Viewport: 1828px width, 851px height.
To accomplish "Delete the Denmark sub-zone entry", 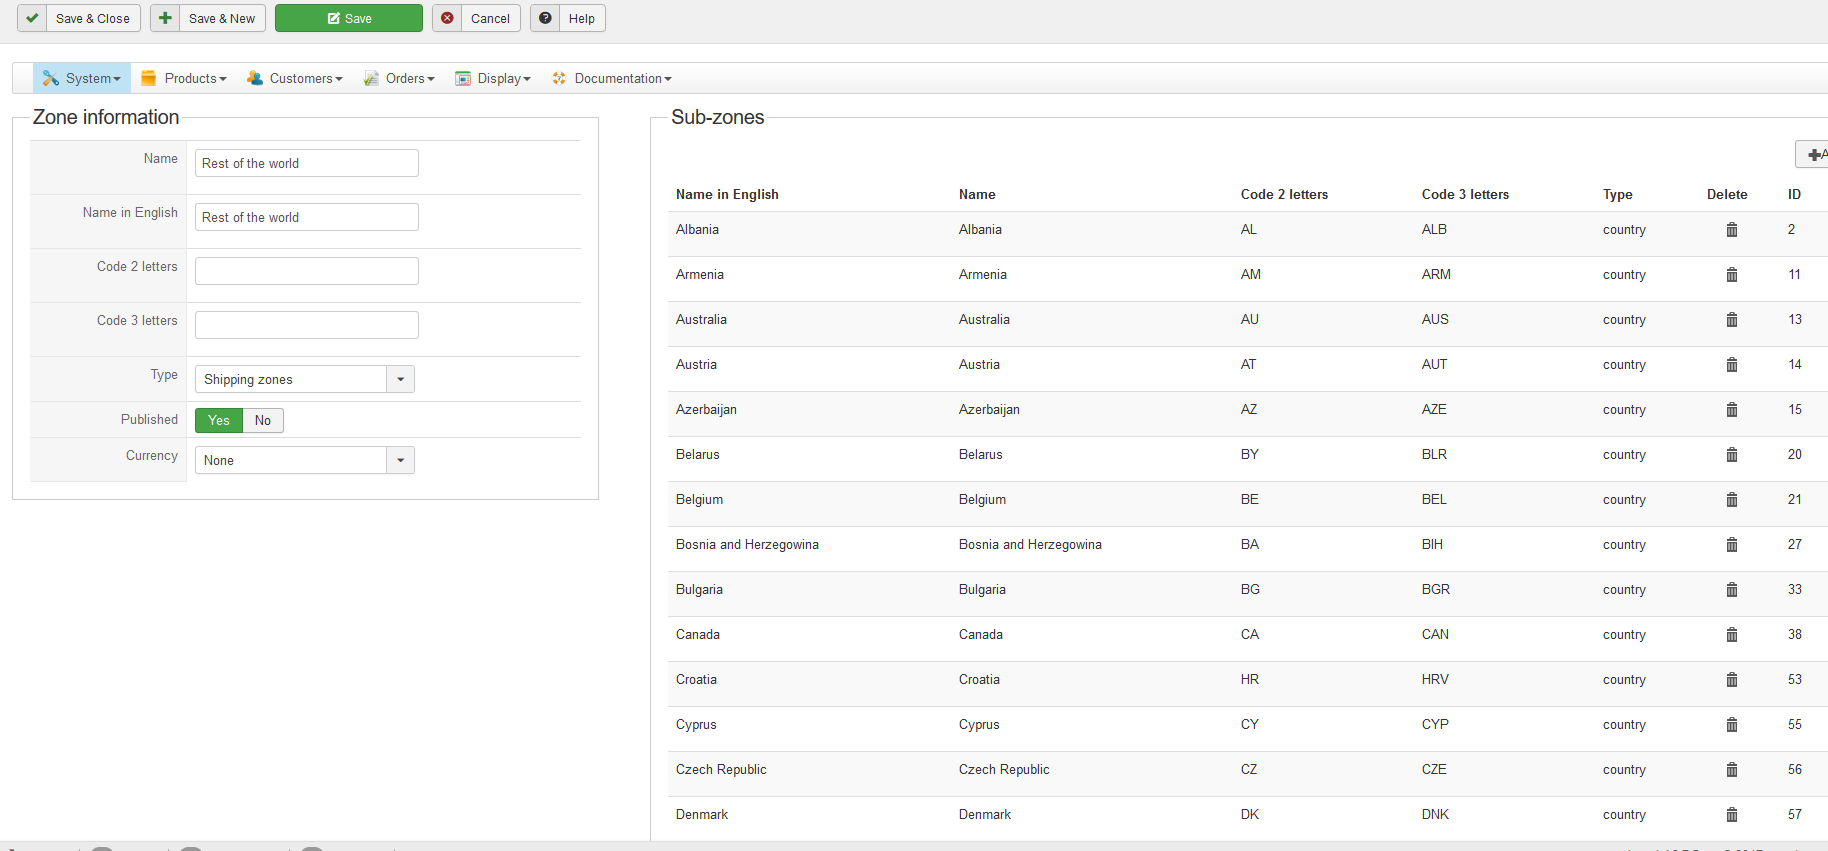I will click(1731, 815).
